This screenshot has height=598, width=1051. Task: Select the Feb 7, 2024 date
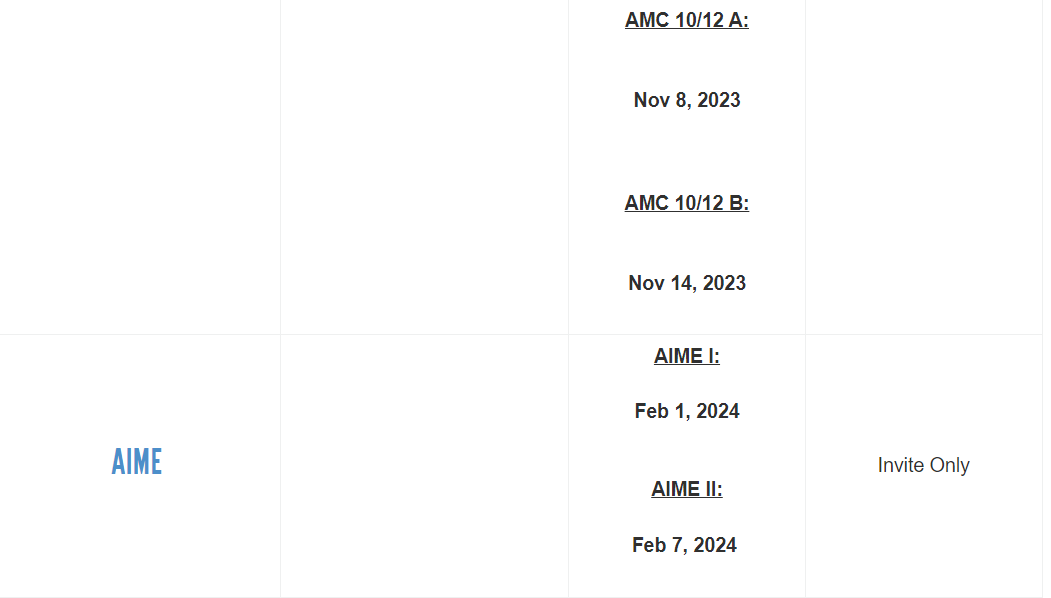684,545
